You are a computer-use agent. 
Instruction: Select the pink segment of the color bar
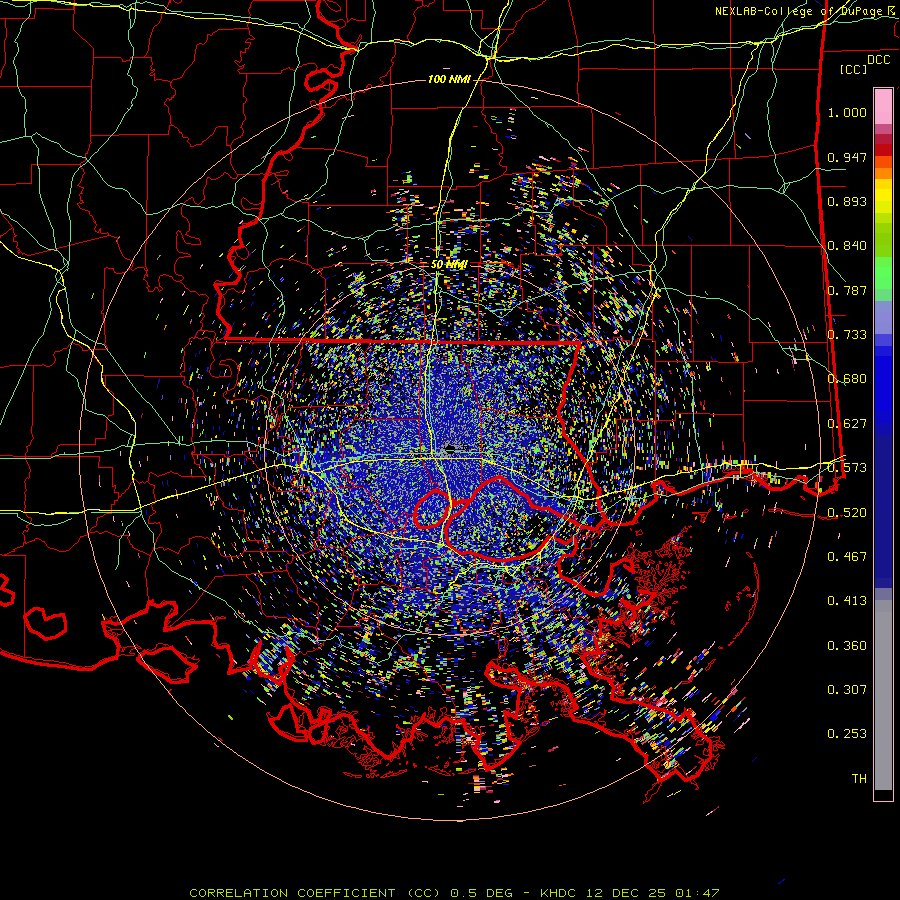click(x=883, y=106)
